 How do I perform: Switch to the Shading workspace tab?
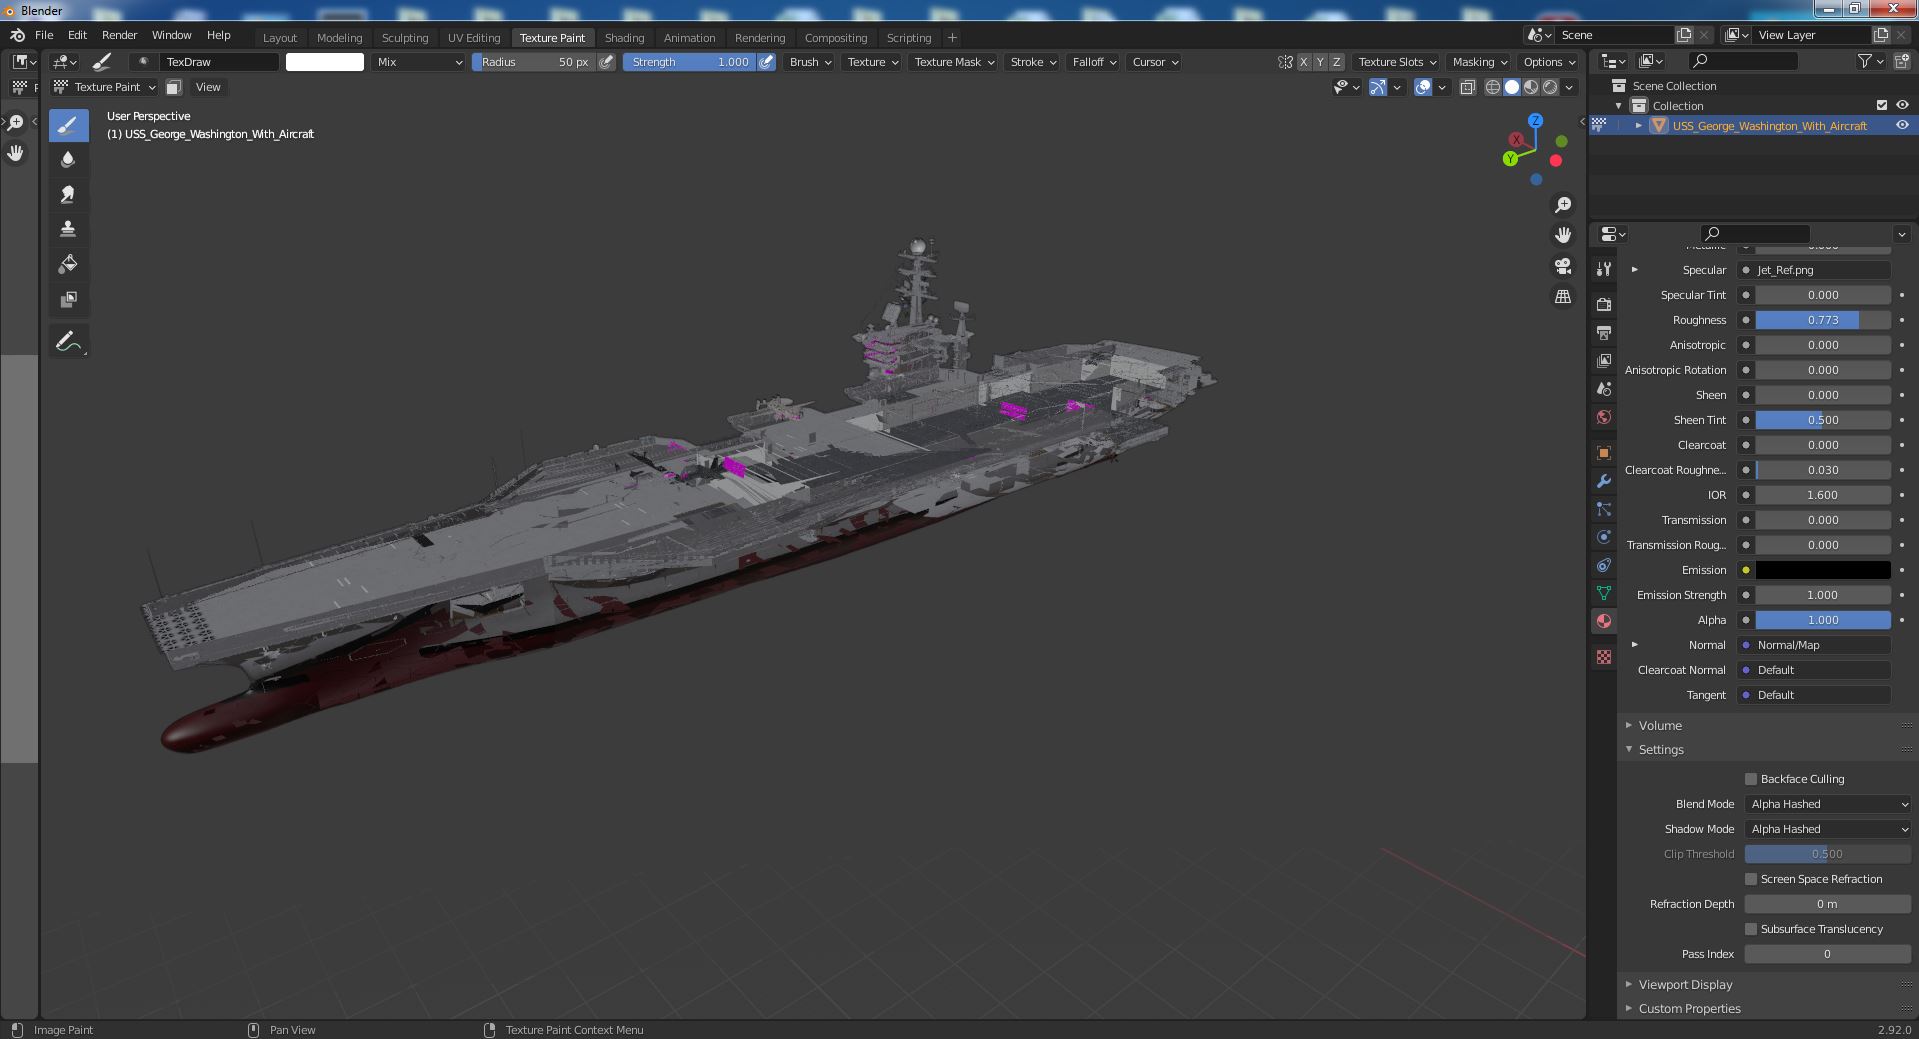(624, 38)
